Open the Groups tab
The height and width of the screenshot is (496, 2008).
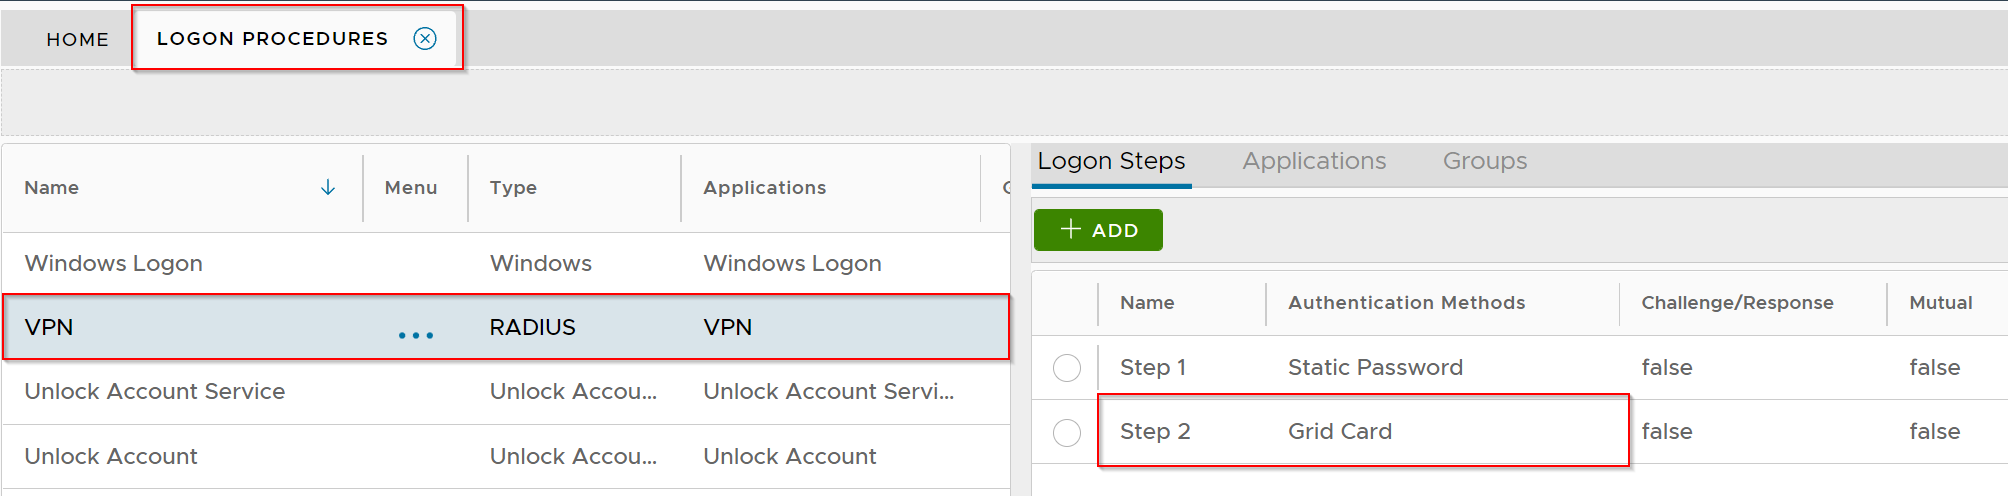(x=1484, y=161)
